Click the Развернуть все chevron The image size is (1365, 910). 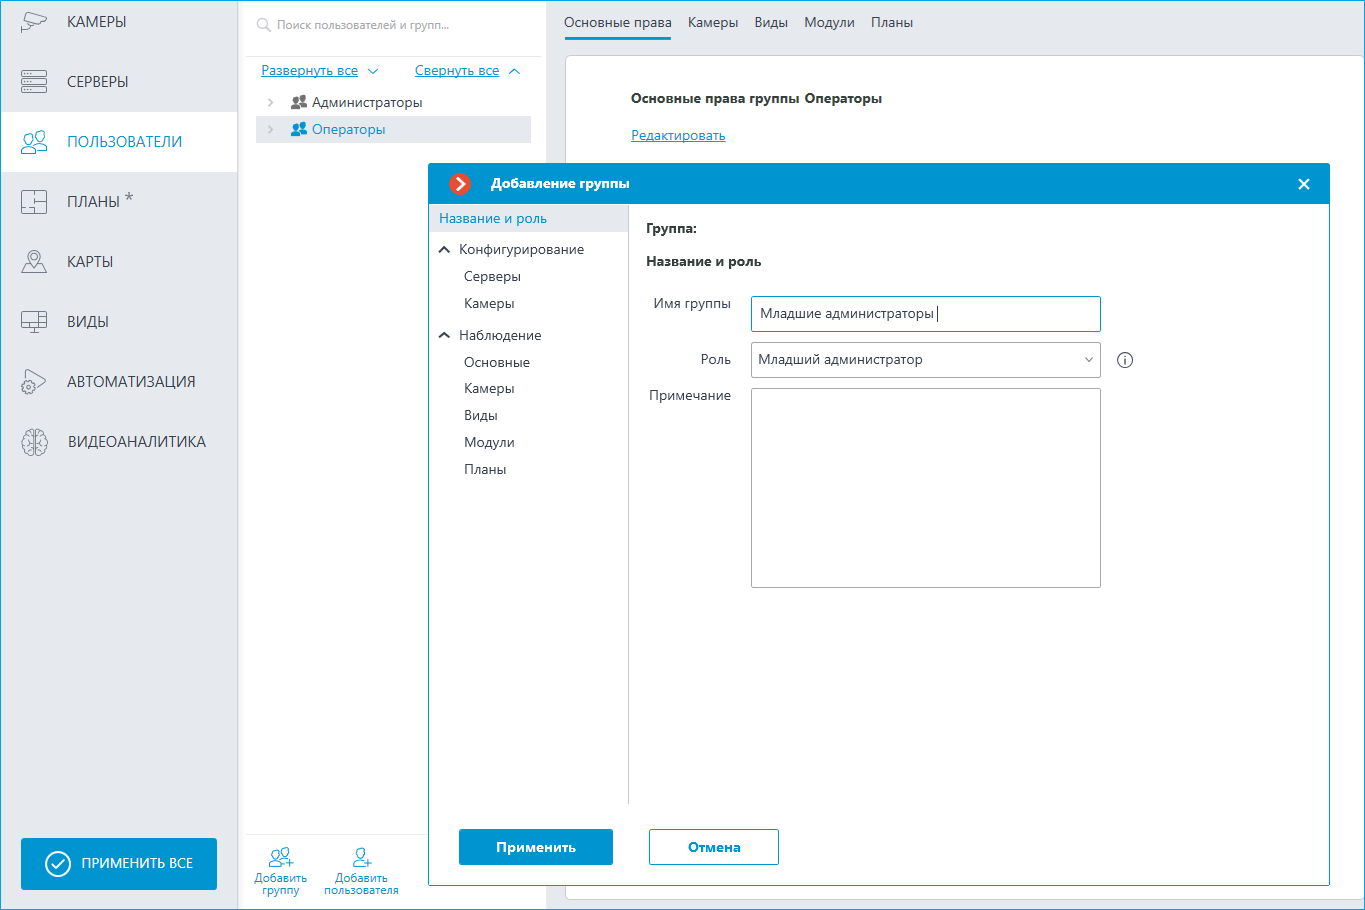(373, 71)
